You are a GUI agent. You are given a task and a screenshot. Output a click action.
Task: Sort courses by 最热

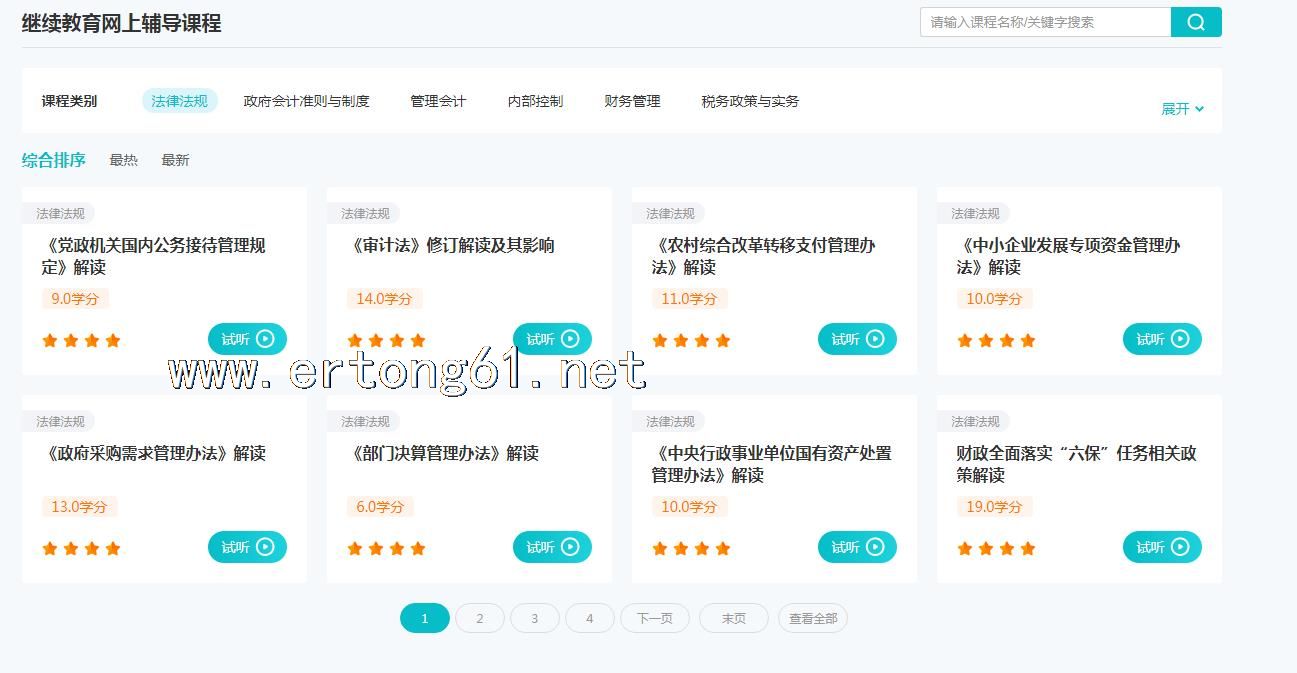(x=123, y=160)
